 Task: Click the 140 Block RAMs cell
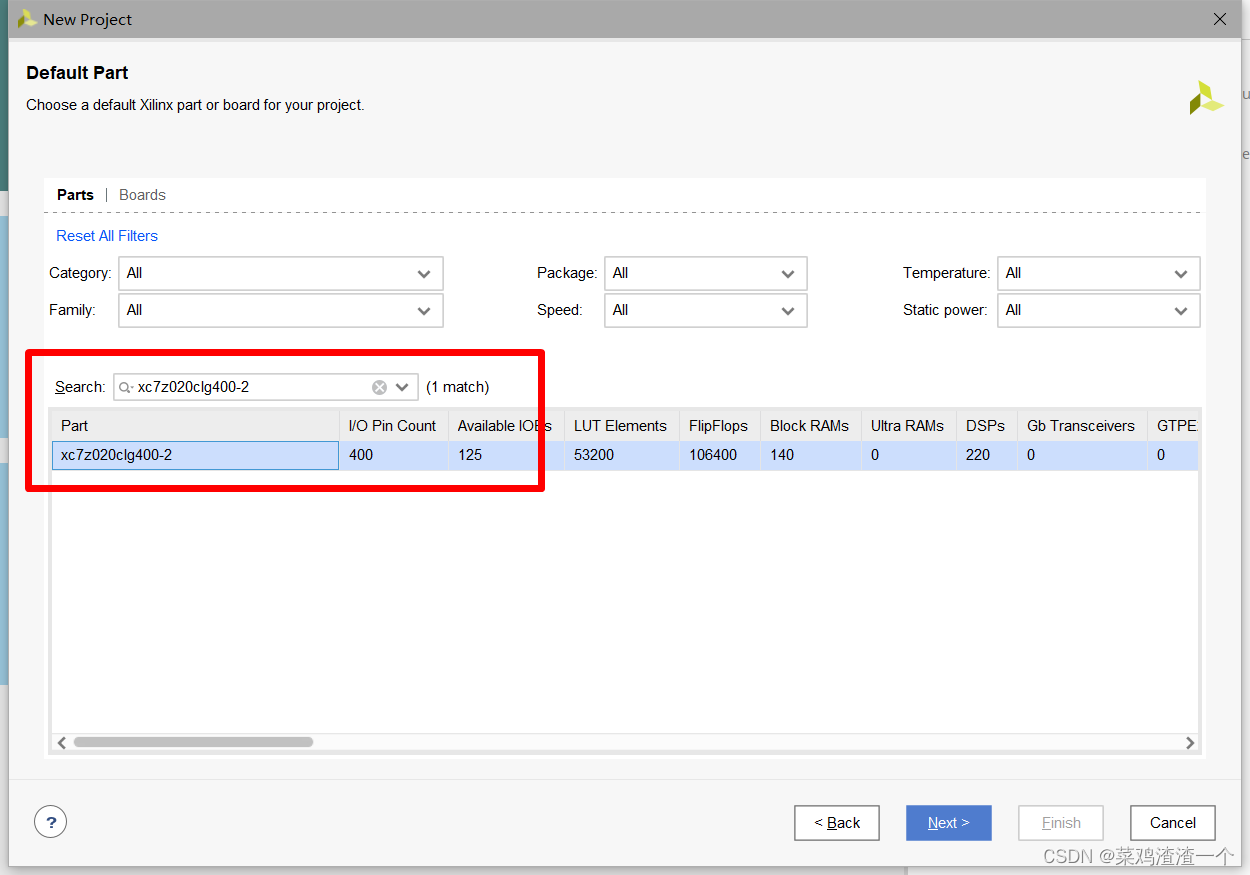[x=810, y=455]
